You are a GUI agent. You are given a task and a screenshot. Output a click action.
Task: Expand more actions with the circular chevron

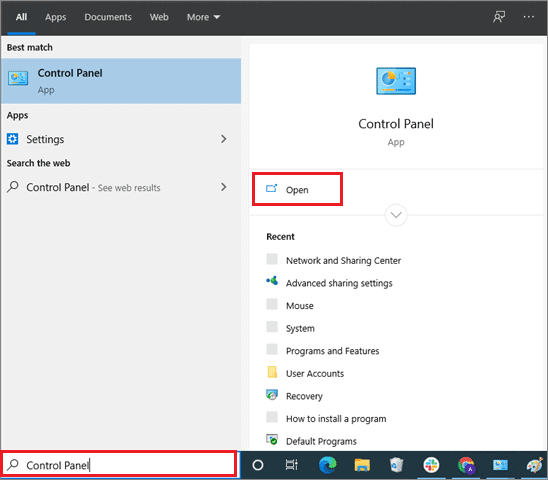click(x=396, y=215)
